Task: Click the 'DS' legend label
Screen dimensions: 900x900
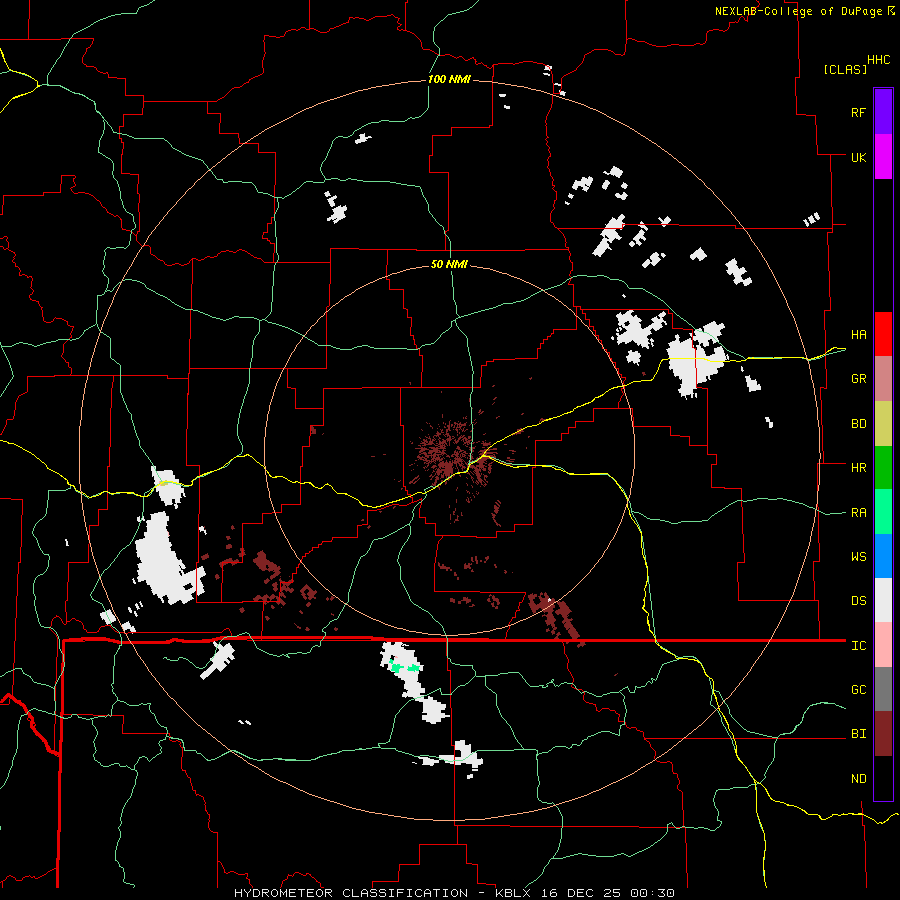Action: (858, 601)
